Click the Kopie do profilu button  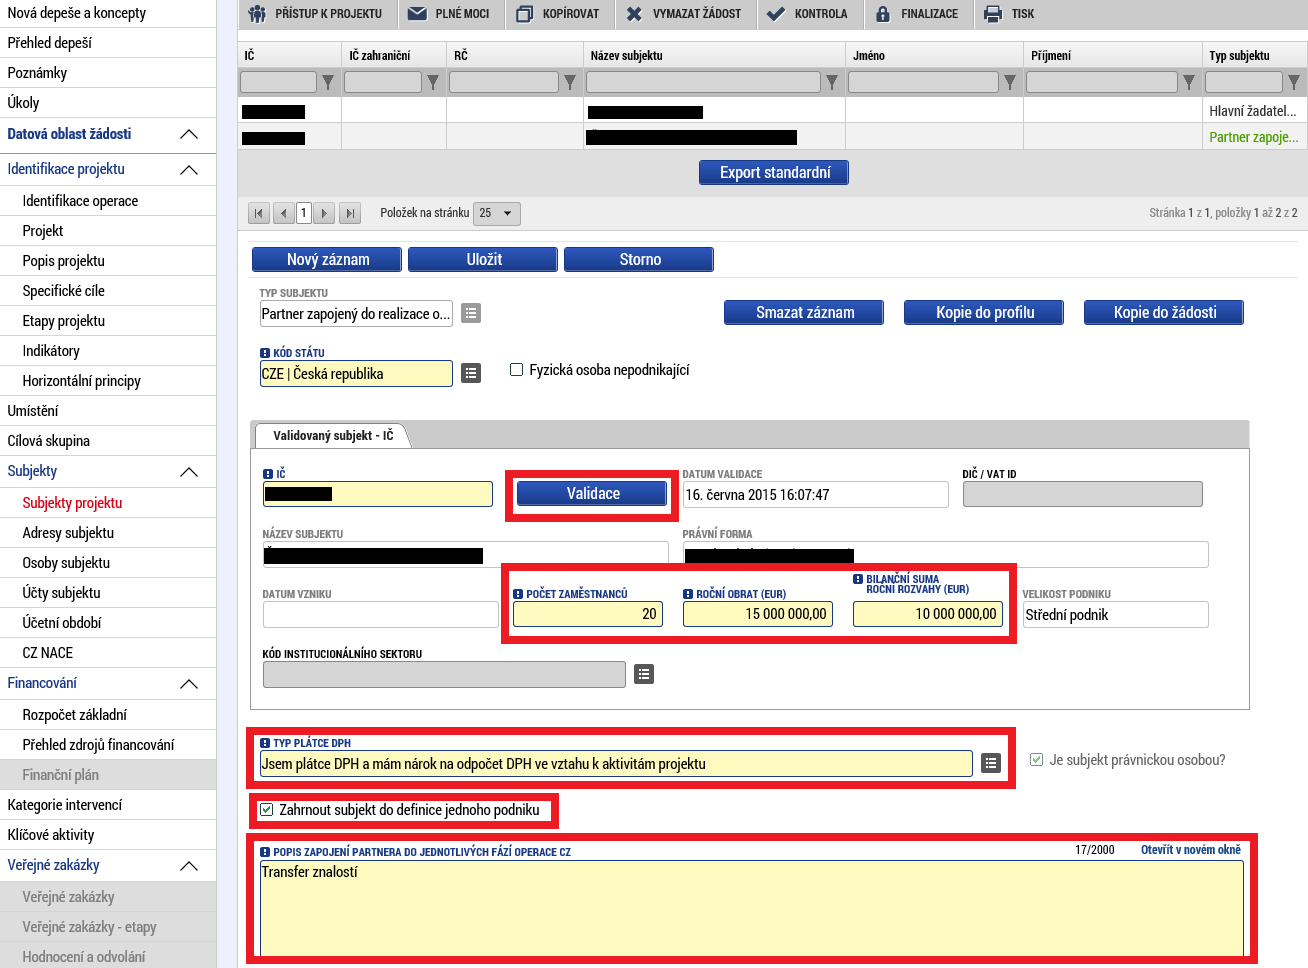coord(985,313)
